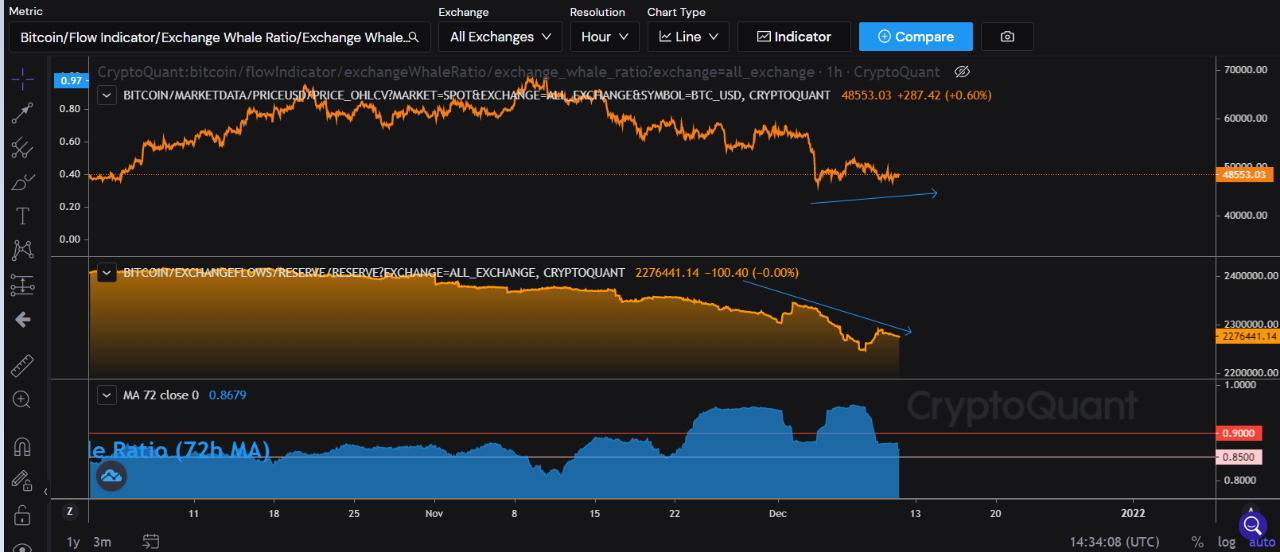Click the purple magnifier search bubble
The width and height of the screenshot is (1280, 552).
[x=1253, y=524]
